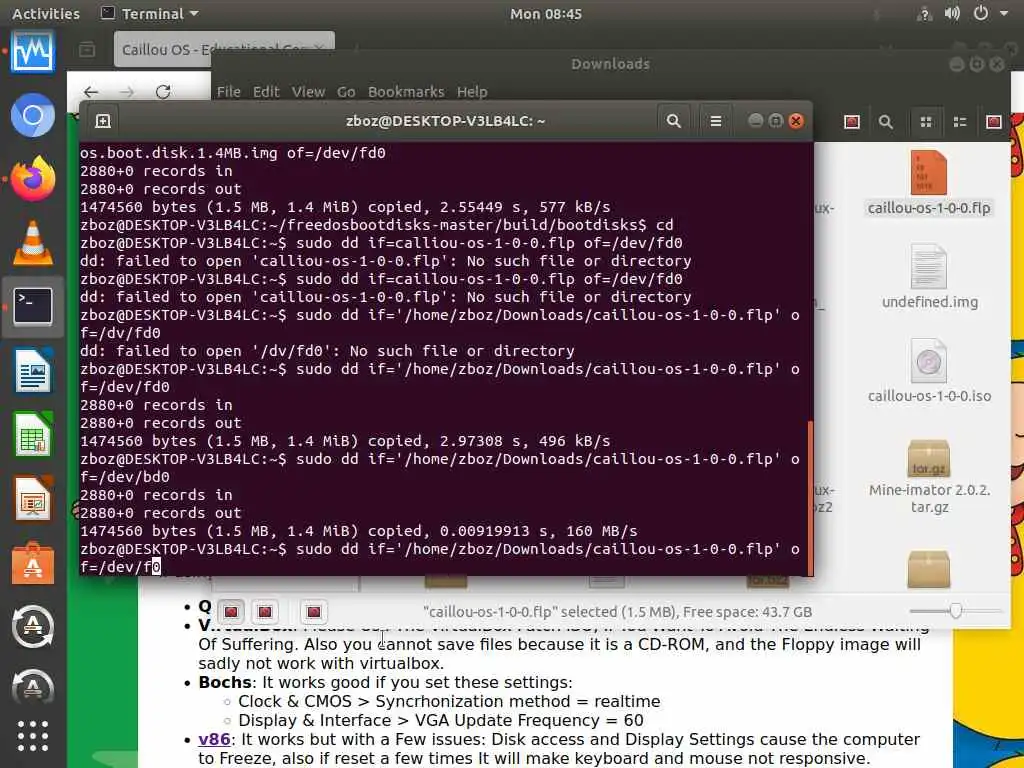This screenshot has width=1024, height=768.
Task: Open the Help menu in Downloads window
Action: pos(472,91)
